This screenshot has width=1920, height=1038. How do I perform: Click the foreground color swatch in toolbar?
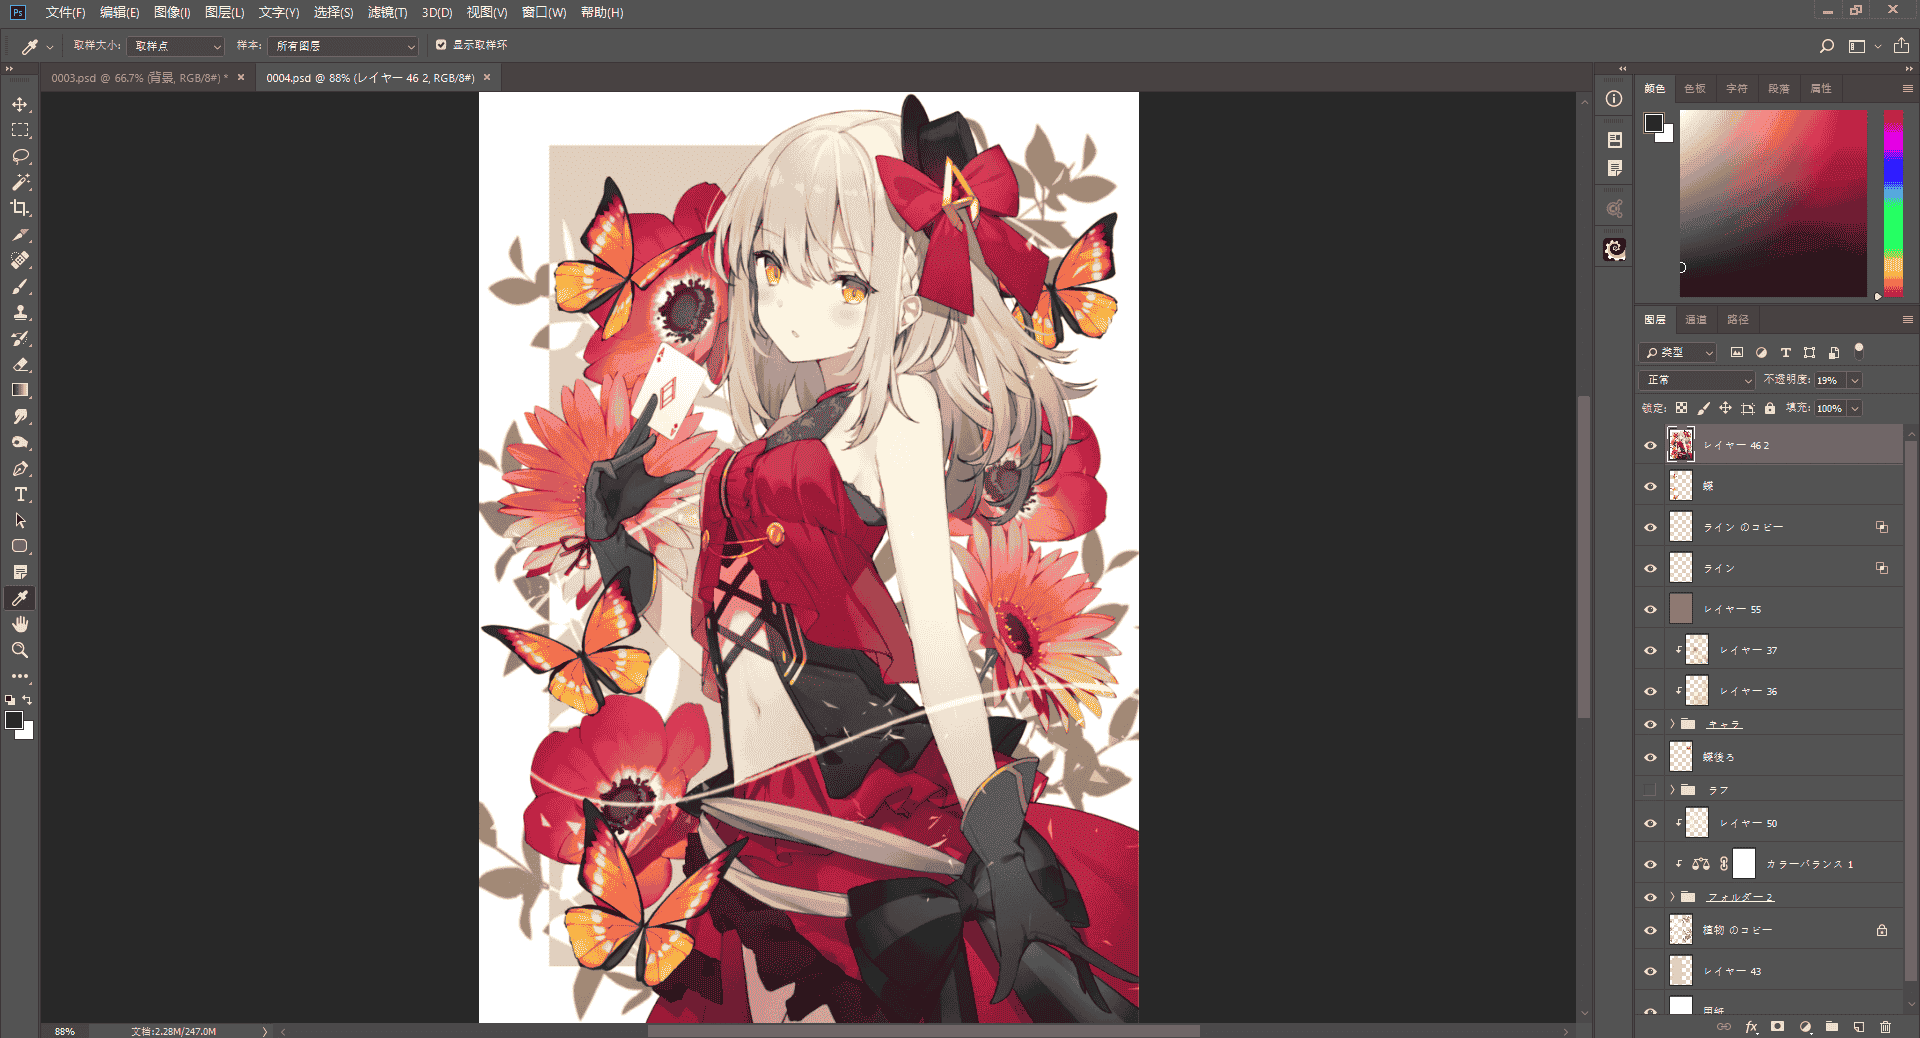click(14, 720)
